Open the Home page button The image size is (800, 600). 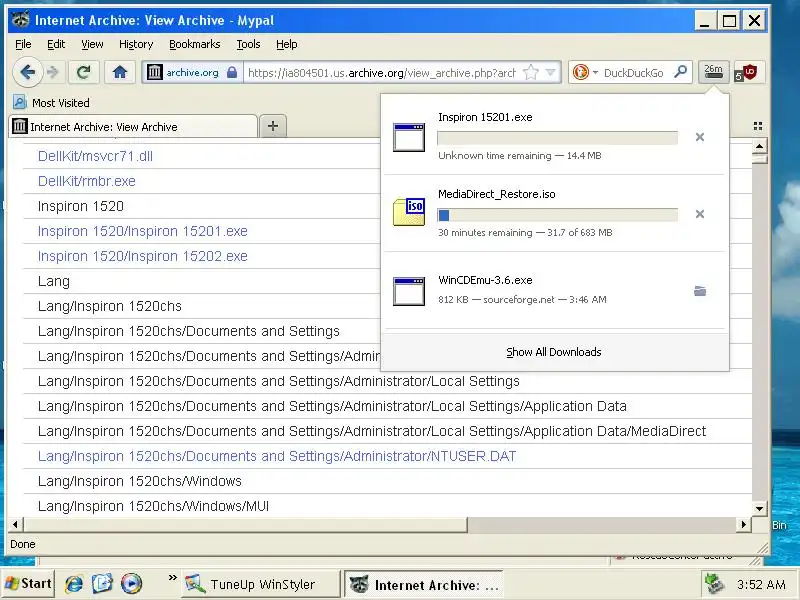click(x=120, y=72)
